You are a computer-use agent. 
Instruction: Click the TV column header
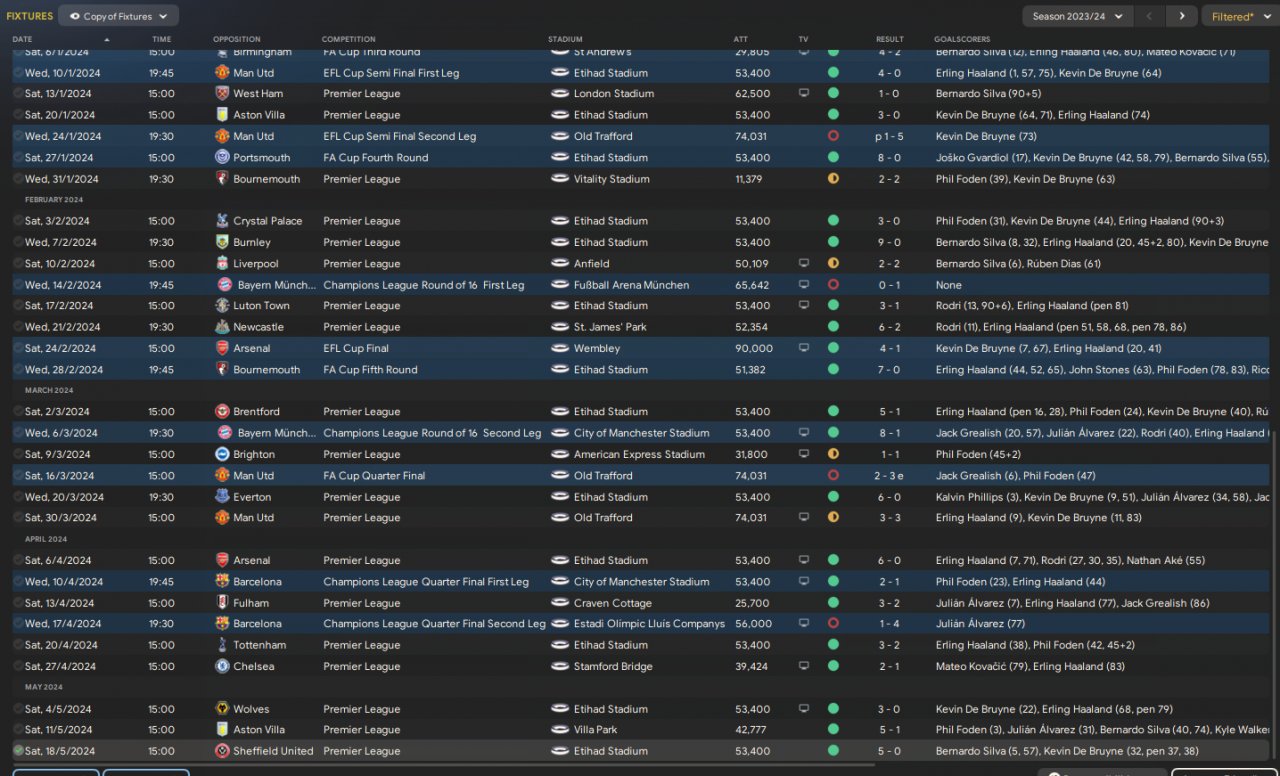[x=803, y=40]
